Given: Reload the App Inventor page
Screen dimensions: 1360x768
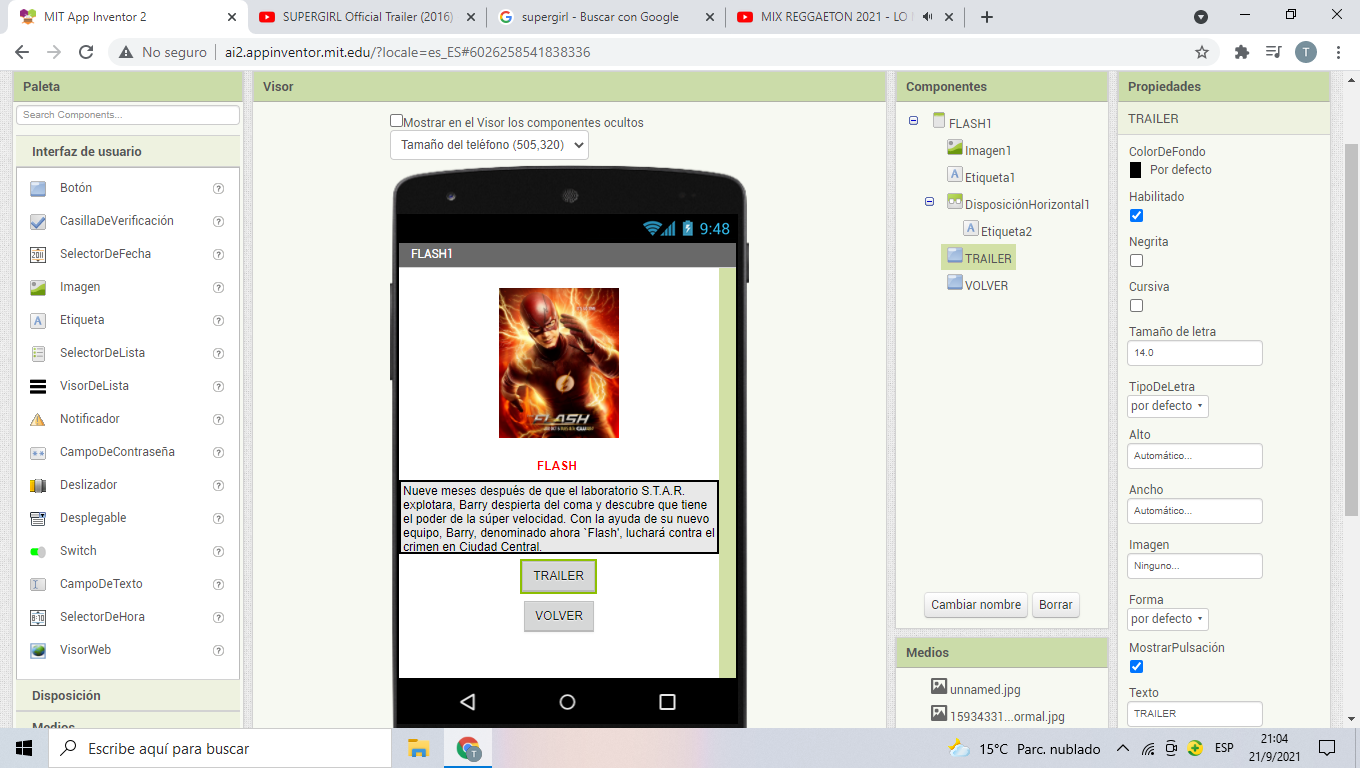Looking at the screenshot, I should click(x=86, y=52).
